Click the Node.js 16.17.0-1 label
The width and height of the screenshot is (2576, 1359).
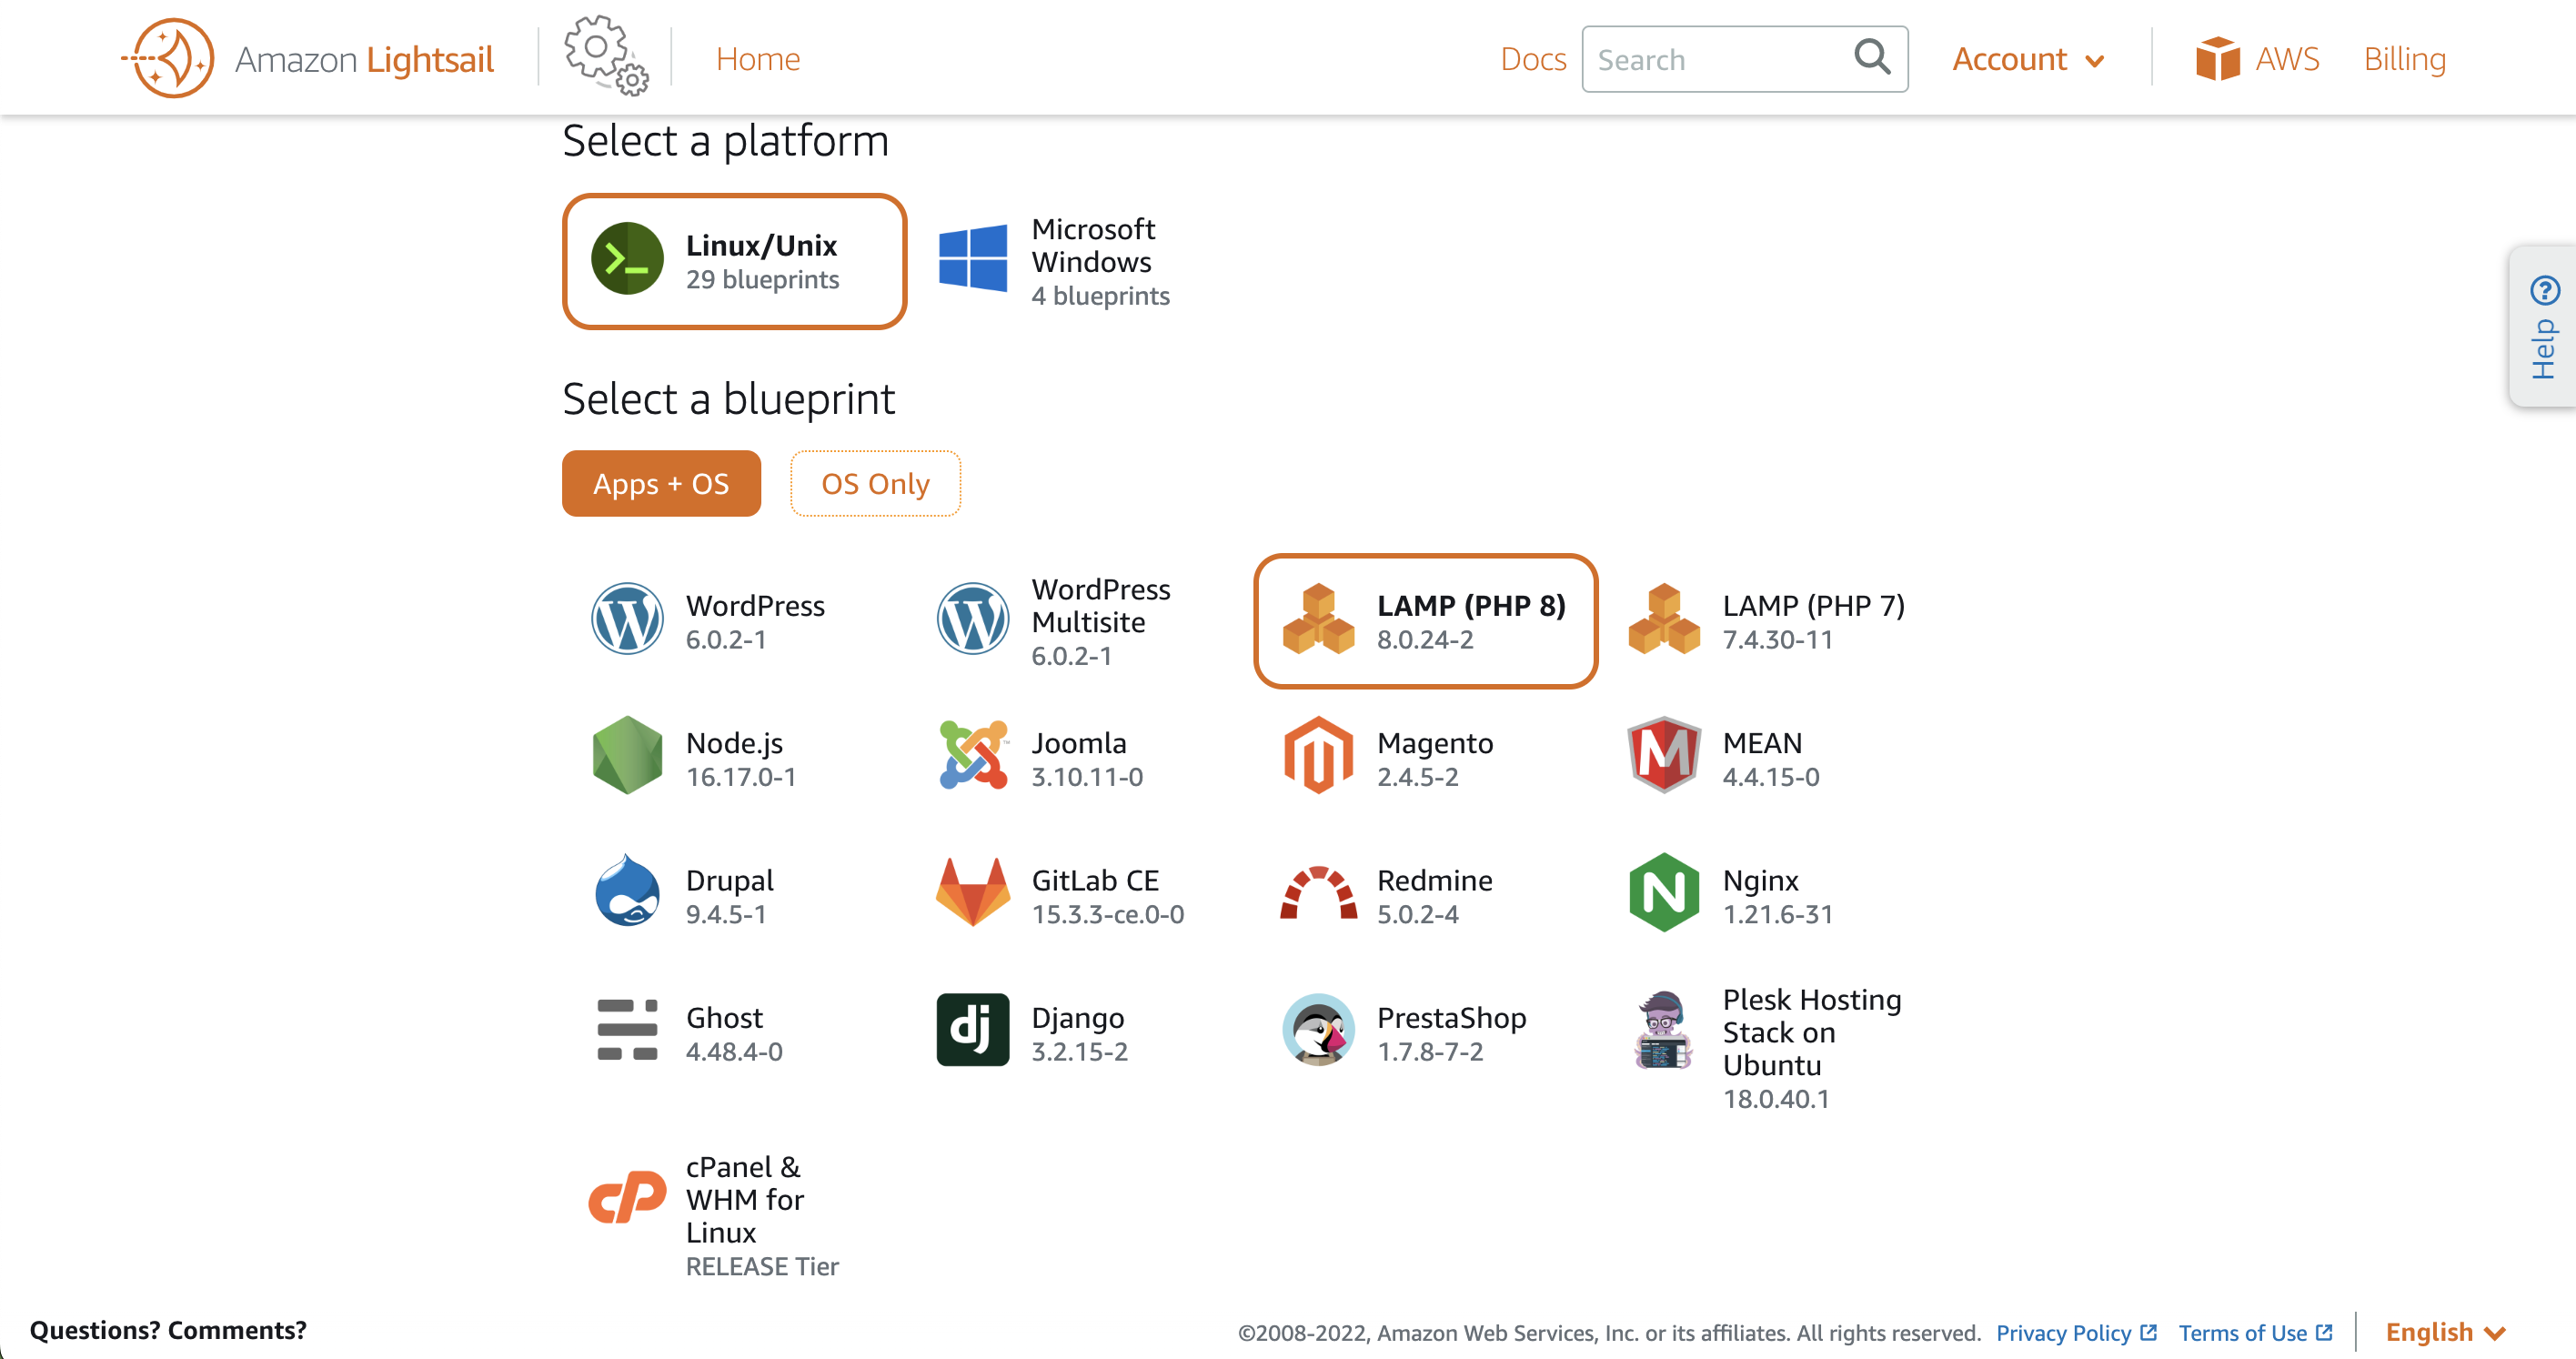tap(741, 759)
